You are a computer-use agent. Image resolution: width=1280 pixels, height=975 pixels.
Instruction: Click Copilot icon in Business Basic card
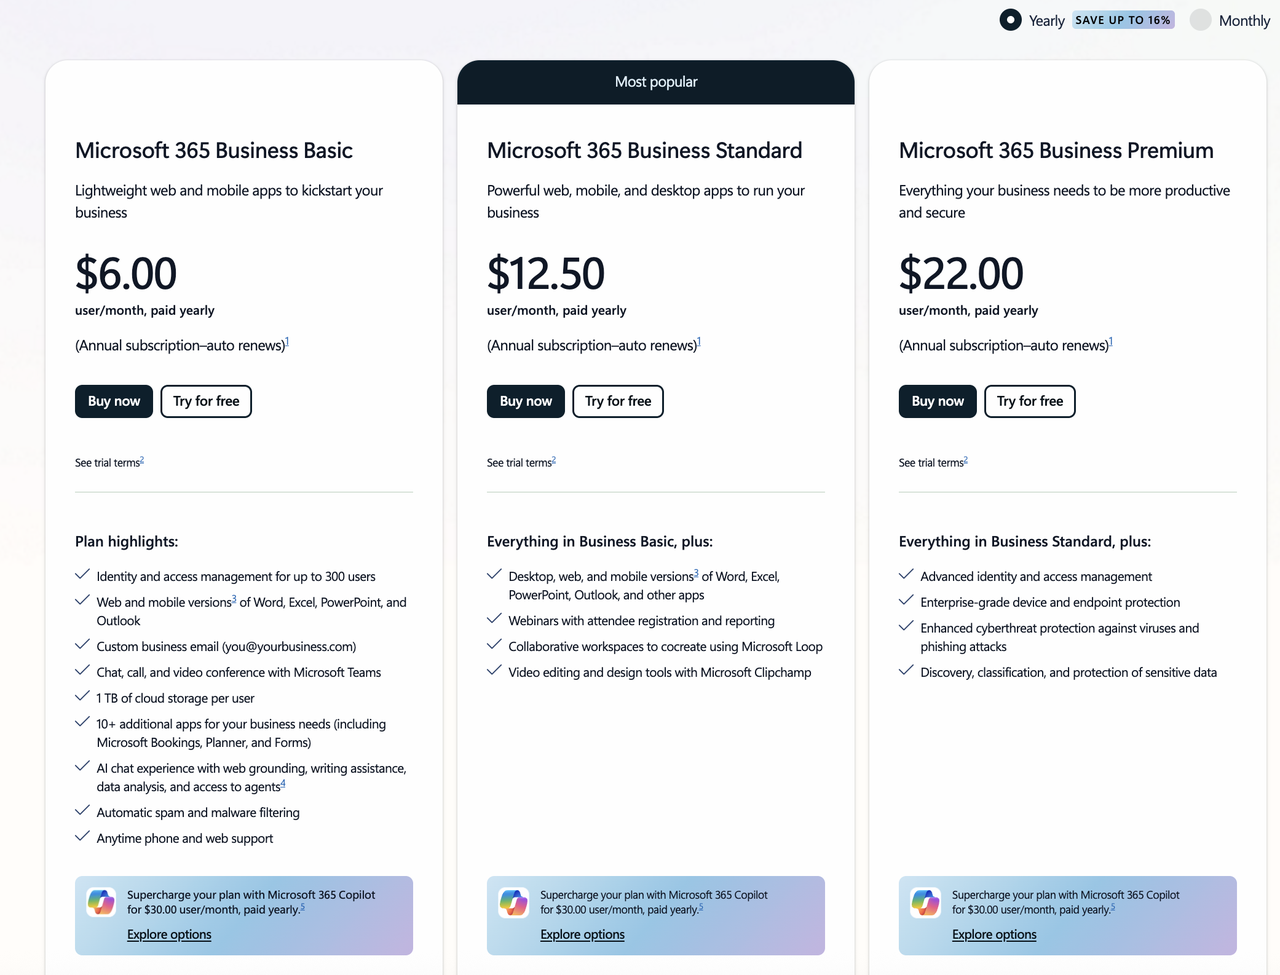[x=101, y=902]
